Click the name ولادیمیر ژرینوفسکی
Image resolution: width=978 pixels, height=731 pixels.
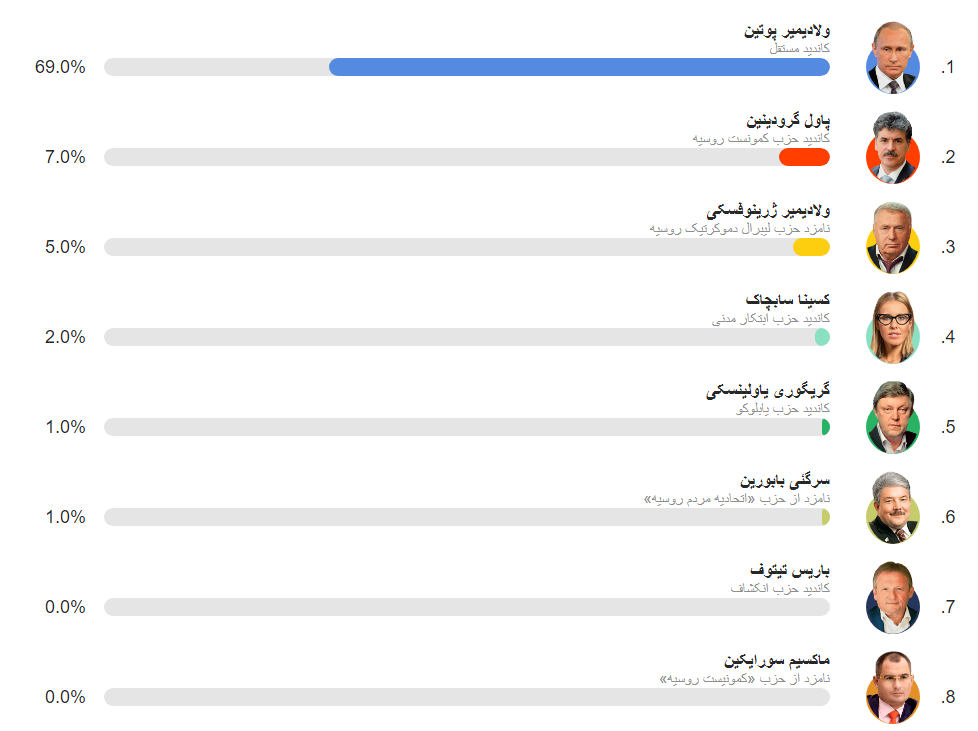(768, 210)
